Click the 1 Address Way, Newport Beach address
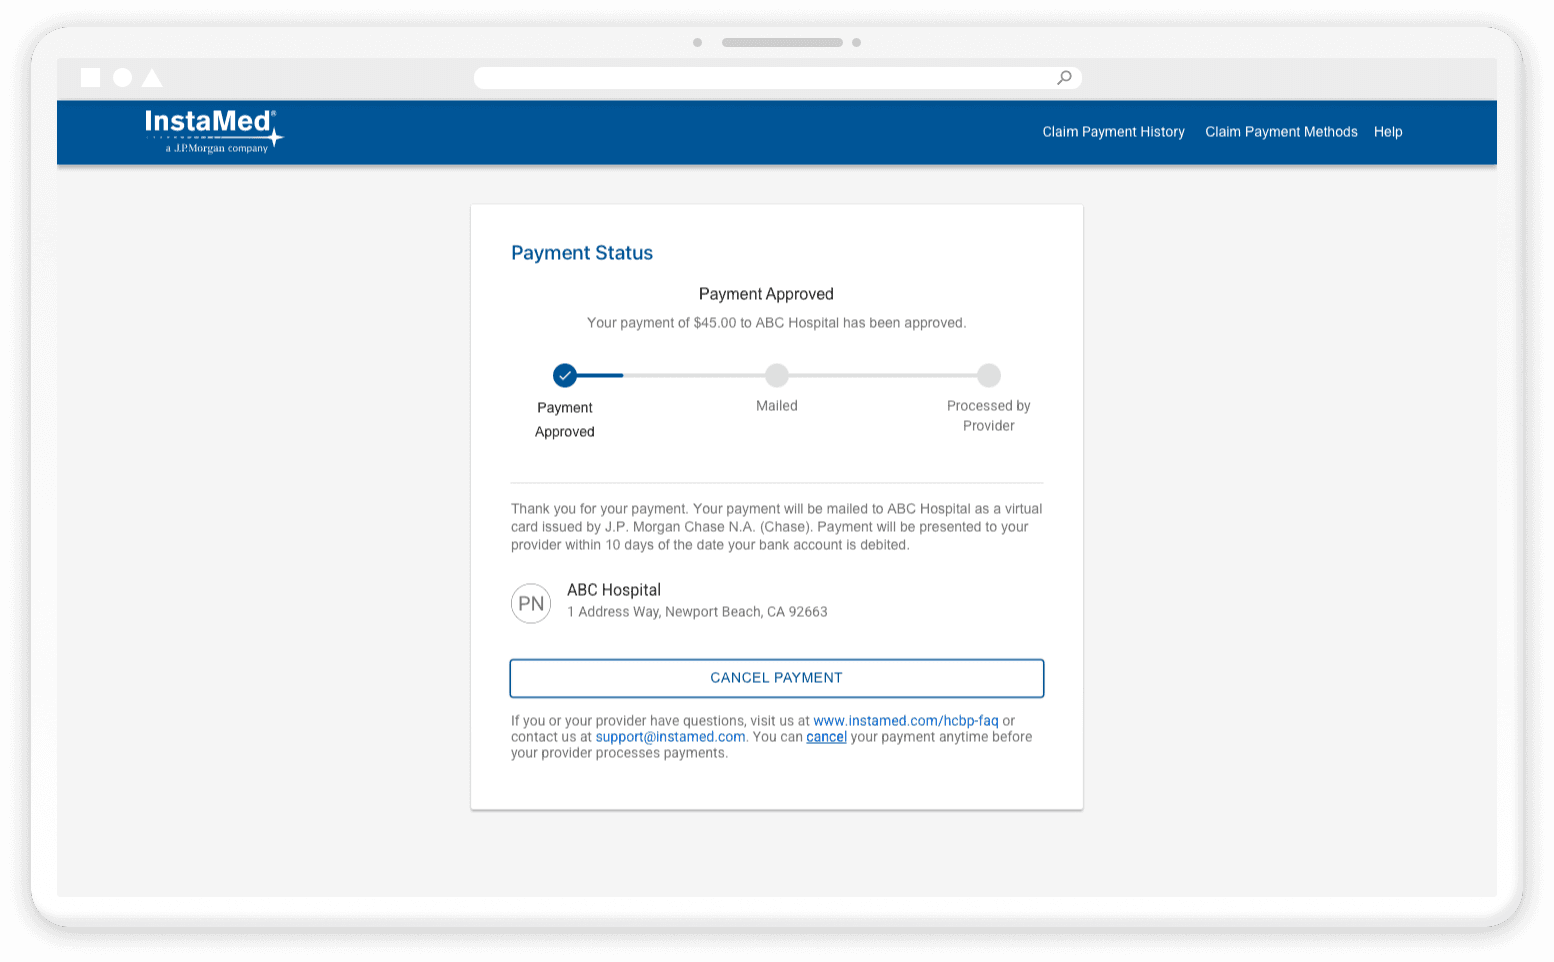 tap(697, 612)
